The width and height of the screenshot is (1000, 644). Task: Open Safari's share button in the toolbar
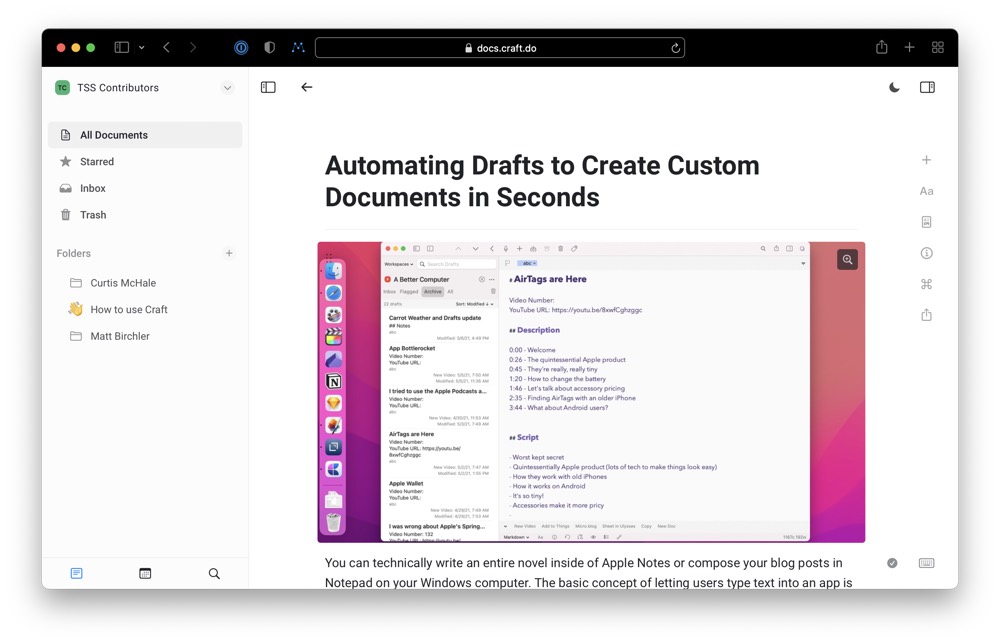click(x=881, y=47)
